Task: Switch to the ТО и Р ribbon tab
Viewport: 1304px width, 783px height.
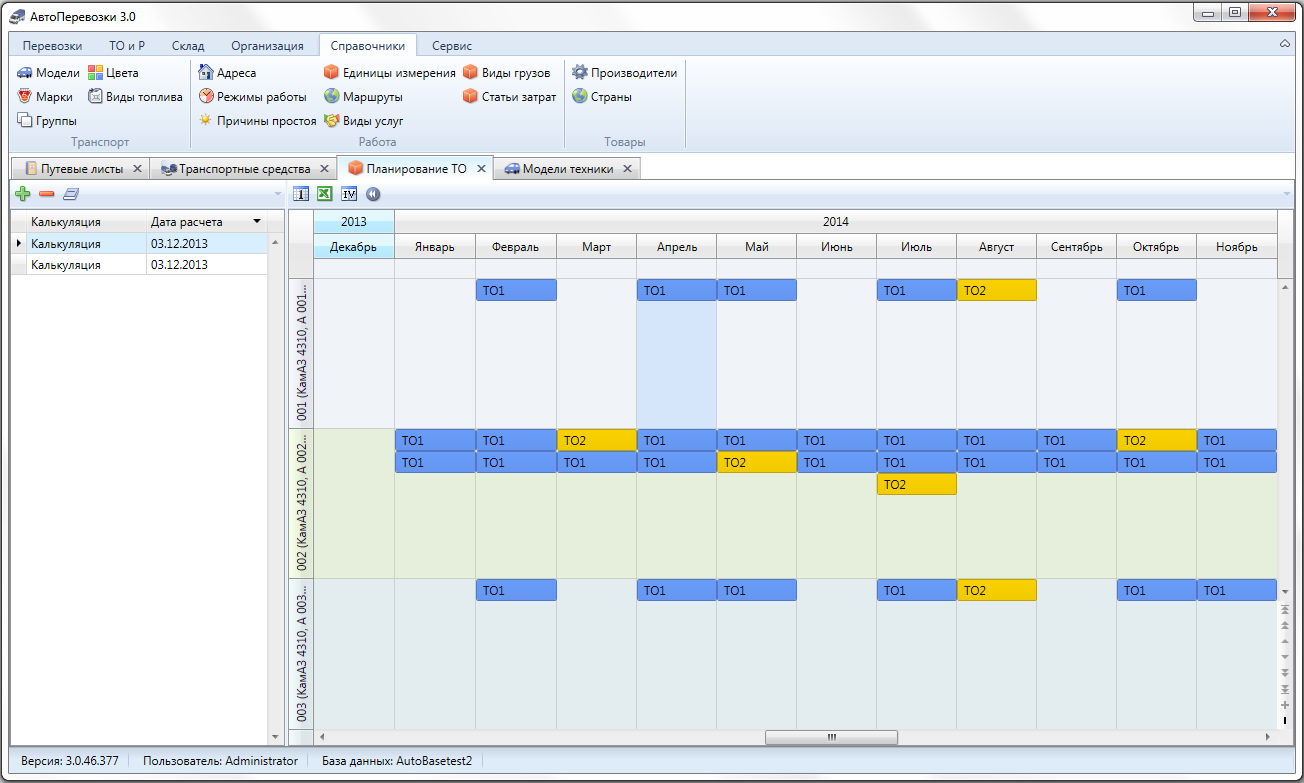Action: pyautogui.click(x=127, y=46)
